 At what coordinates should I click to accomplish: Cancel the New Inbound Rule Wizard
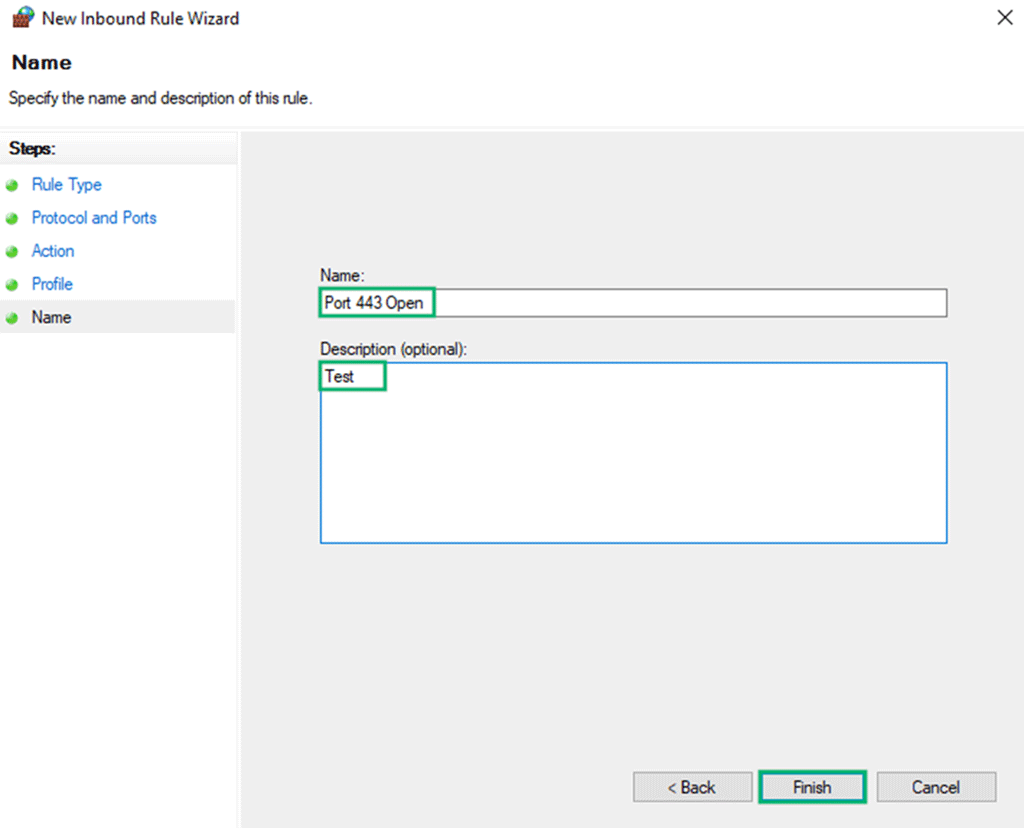(x=936, y=787)
